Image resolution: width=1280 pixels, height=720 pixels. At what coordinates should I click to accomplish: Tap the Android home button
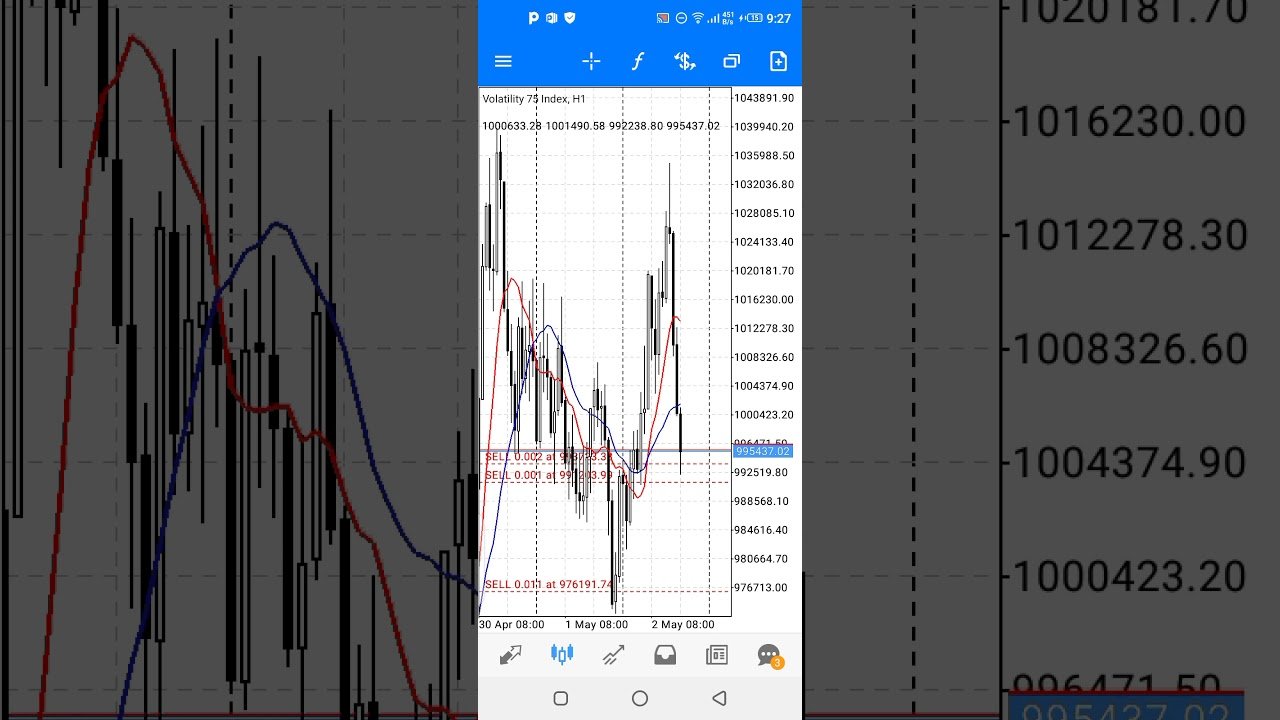[x=640, y=698]
